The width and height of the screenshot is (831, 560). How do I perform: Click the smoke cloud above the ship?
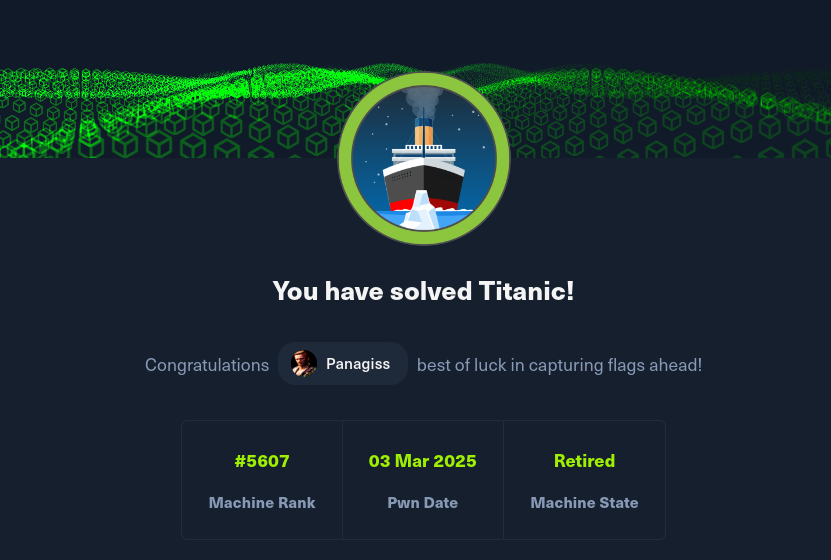(x=423, y=100)
